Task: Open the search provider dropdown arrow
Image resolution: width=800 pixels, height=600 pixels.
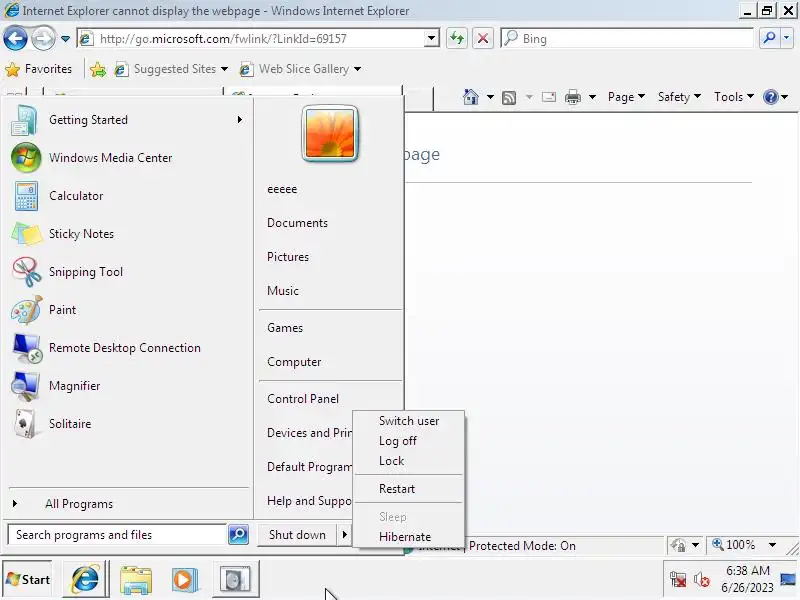Action: click(786, 38)
